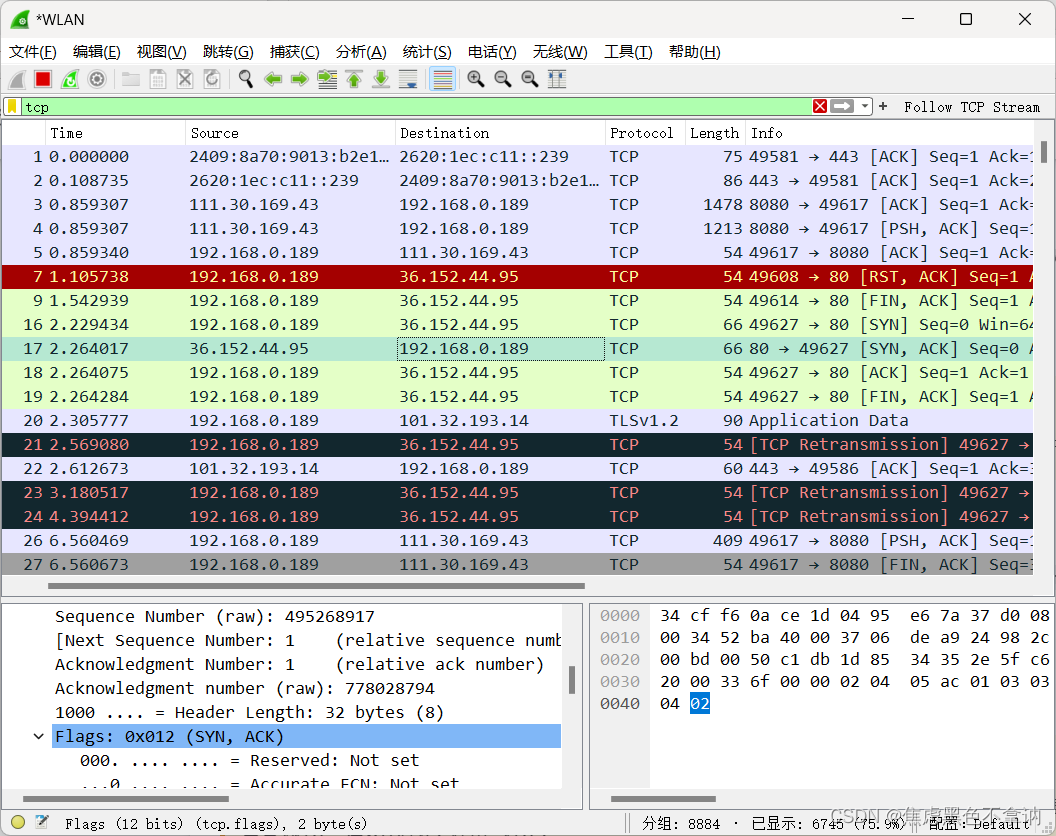Click the expert information status circle
Screen dimensions: 1056x836
pyautogui.click(x=18, y=822)
